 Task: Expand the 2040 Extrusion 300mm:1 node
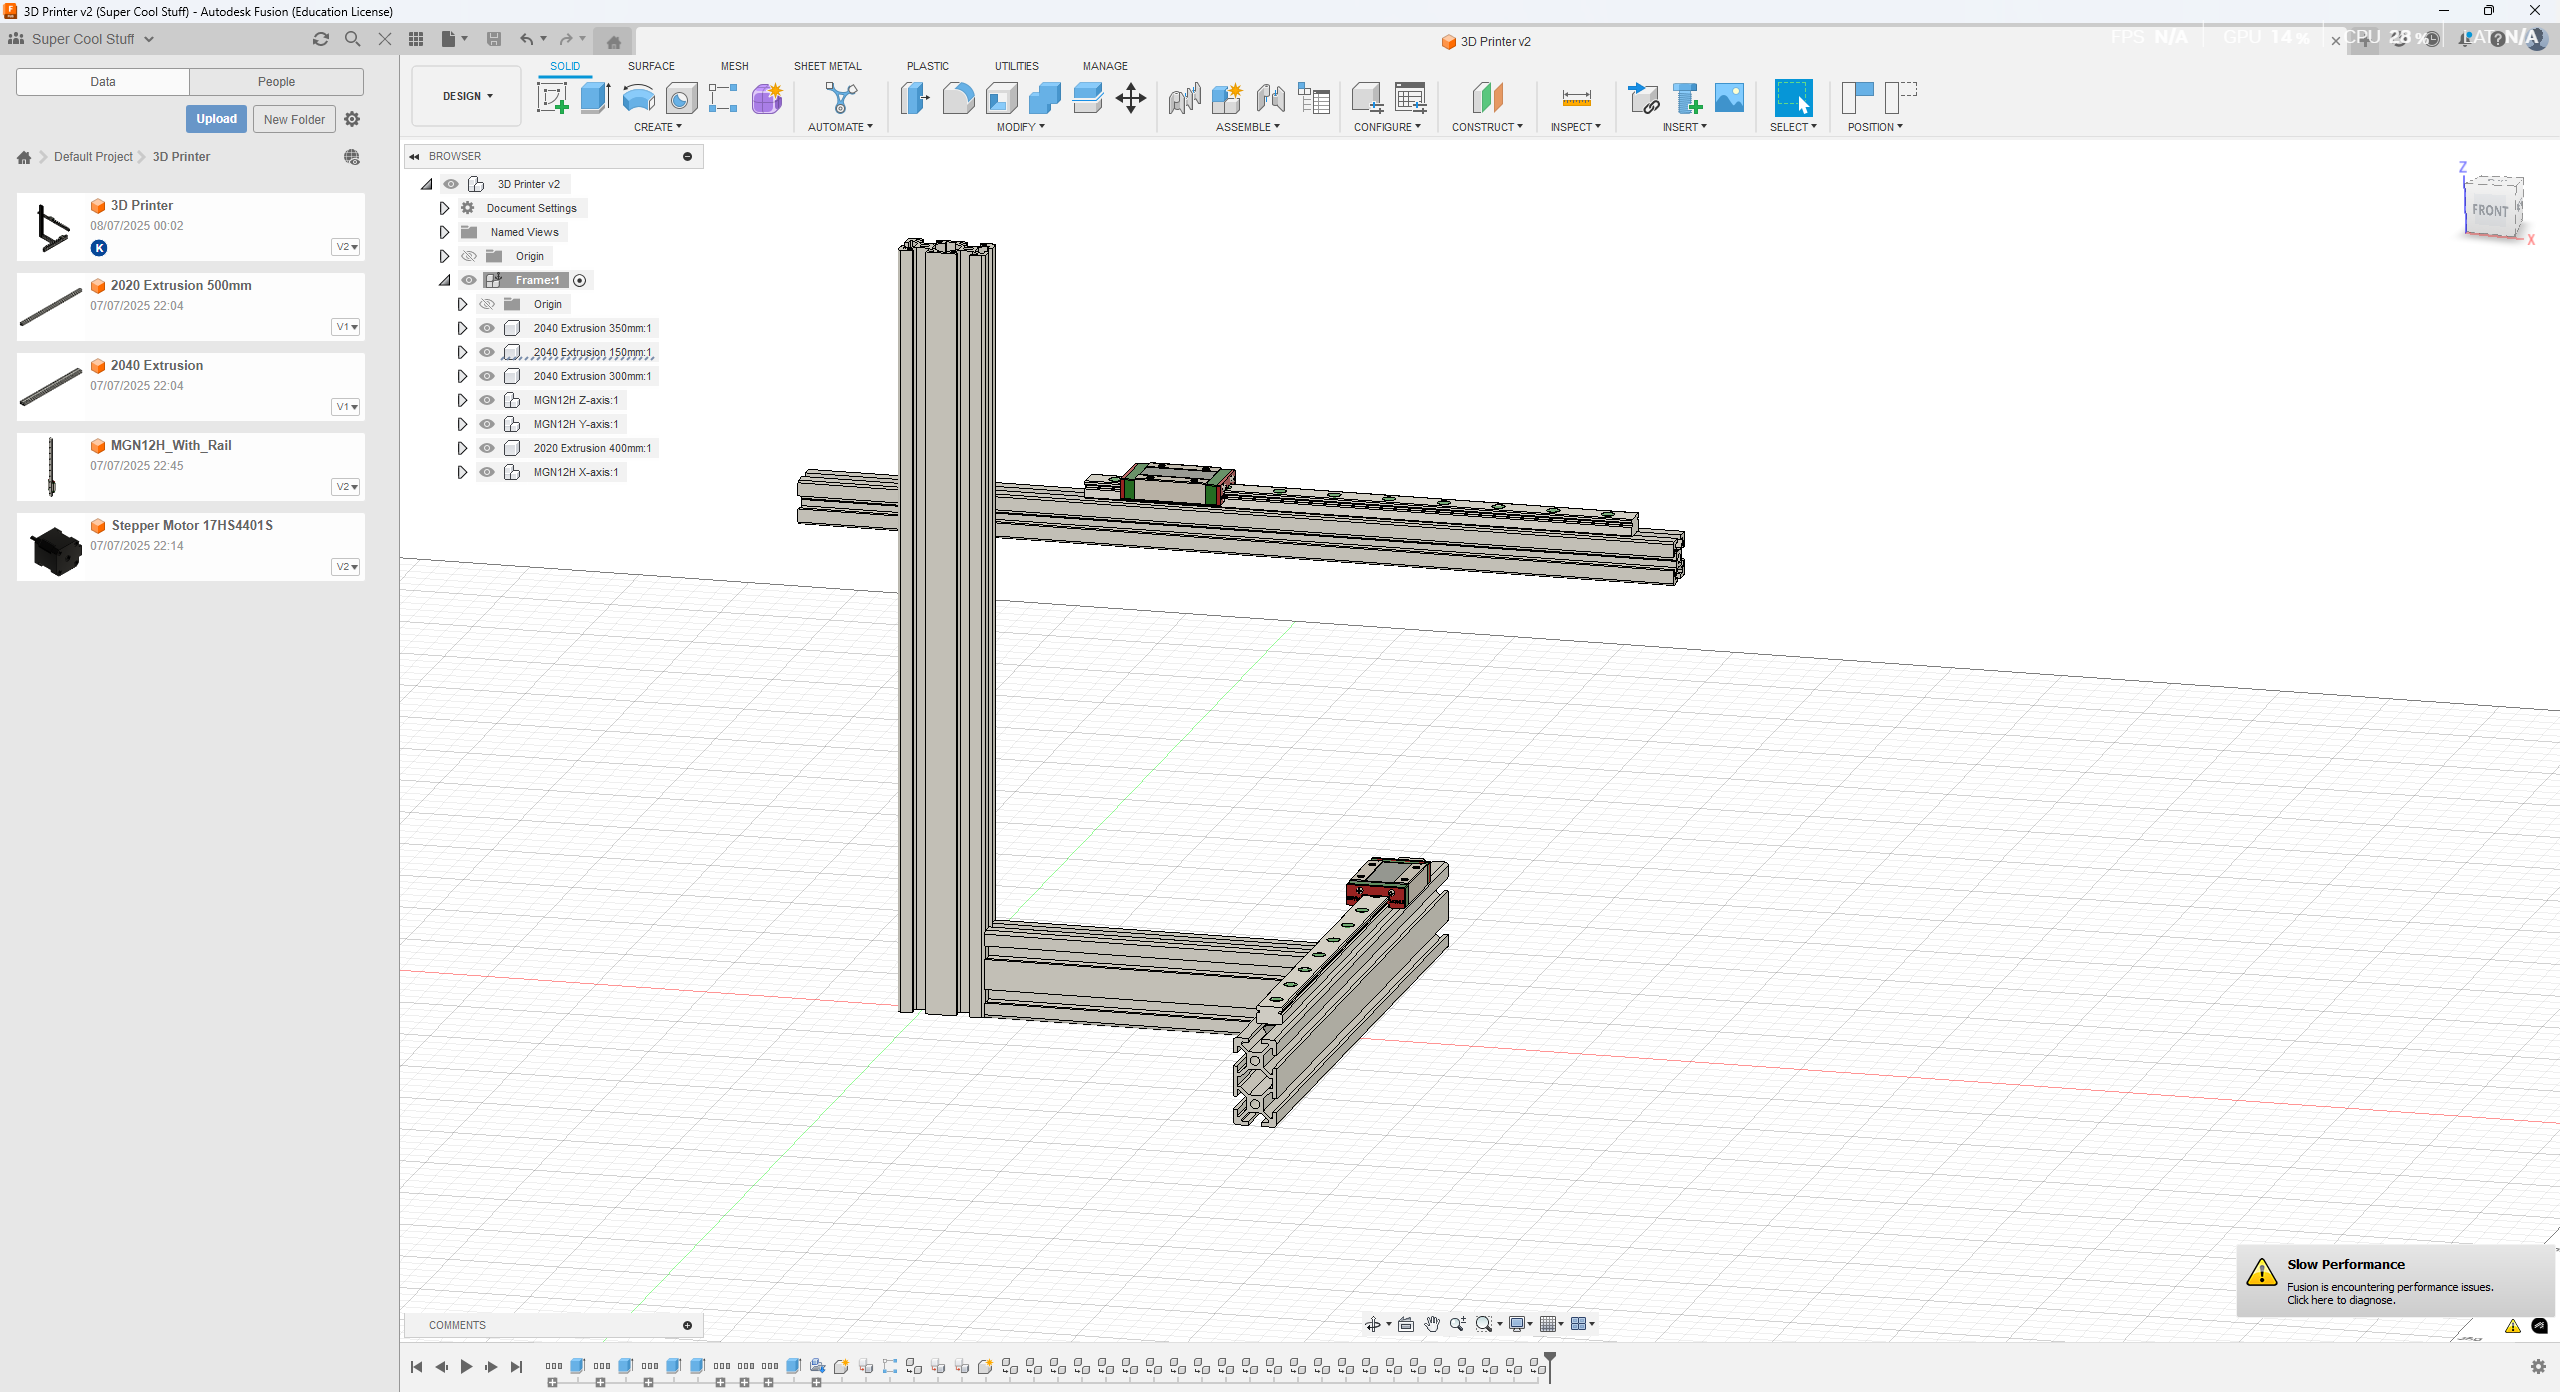tap(462, 376)
